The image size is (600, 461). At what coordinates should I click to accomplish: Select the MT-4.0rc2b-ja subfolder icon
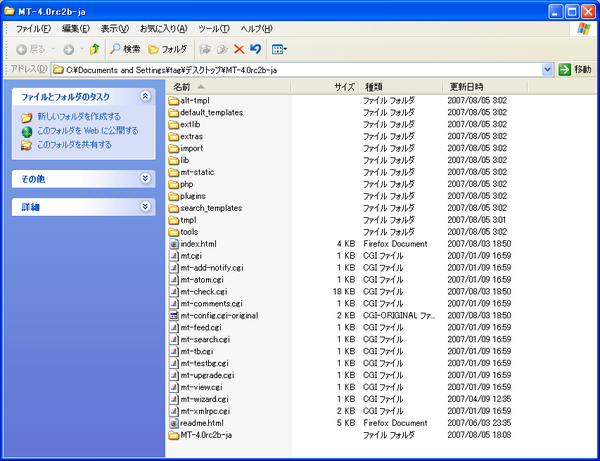[174, 435]
